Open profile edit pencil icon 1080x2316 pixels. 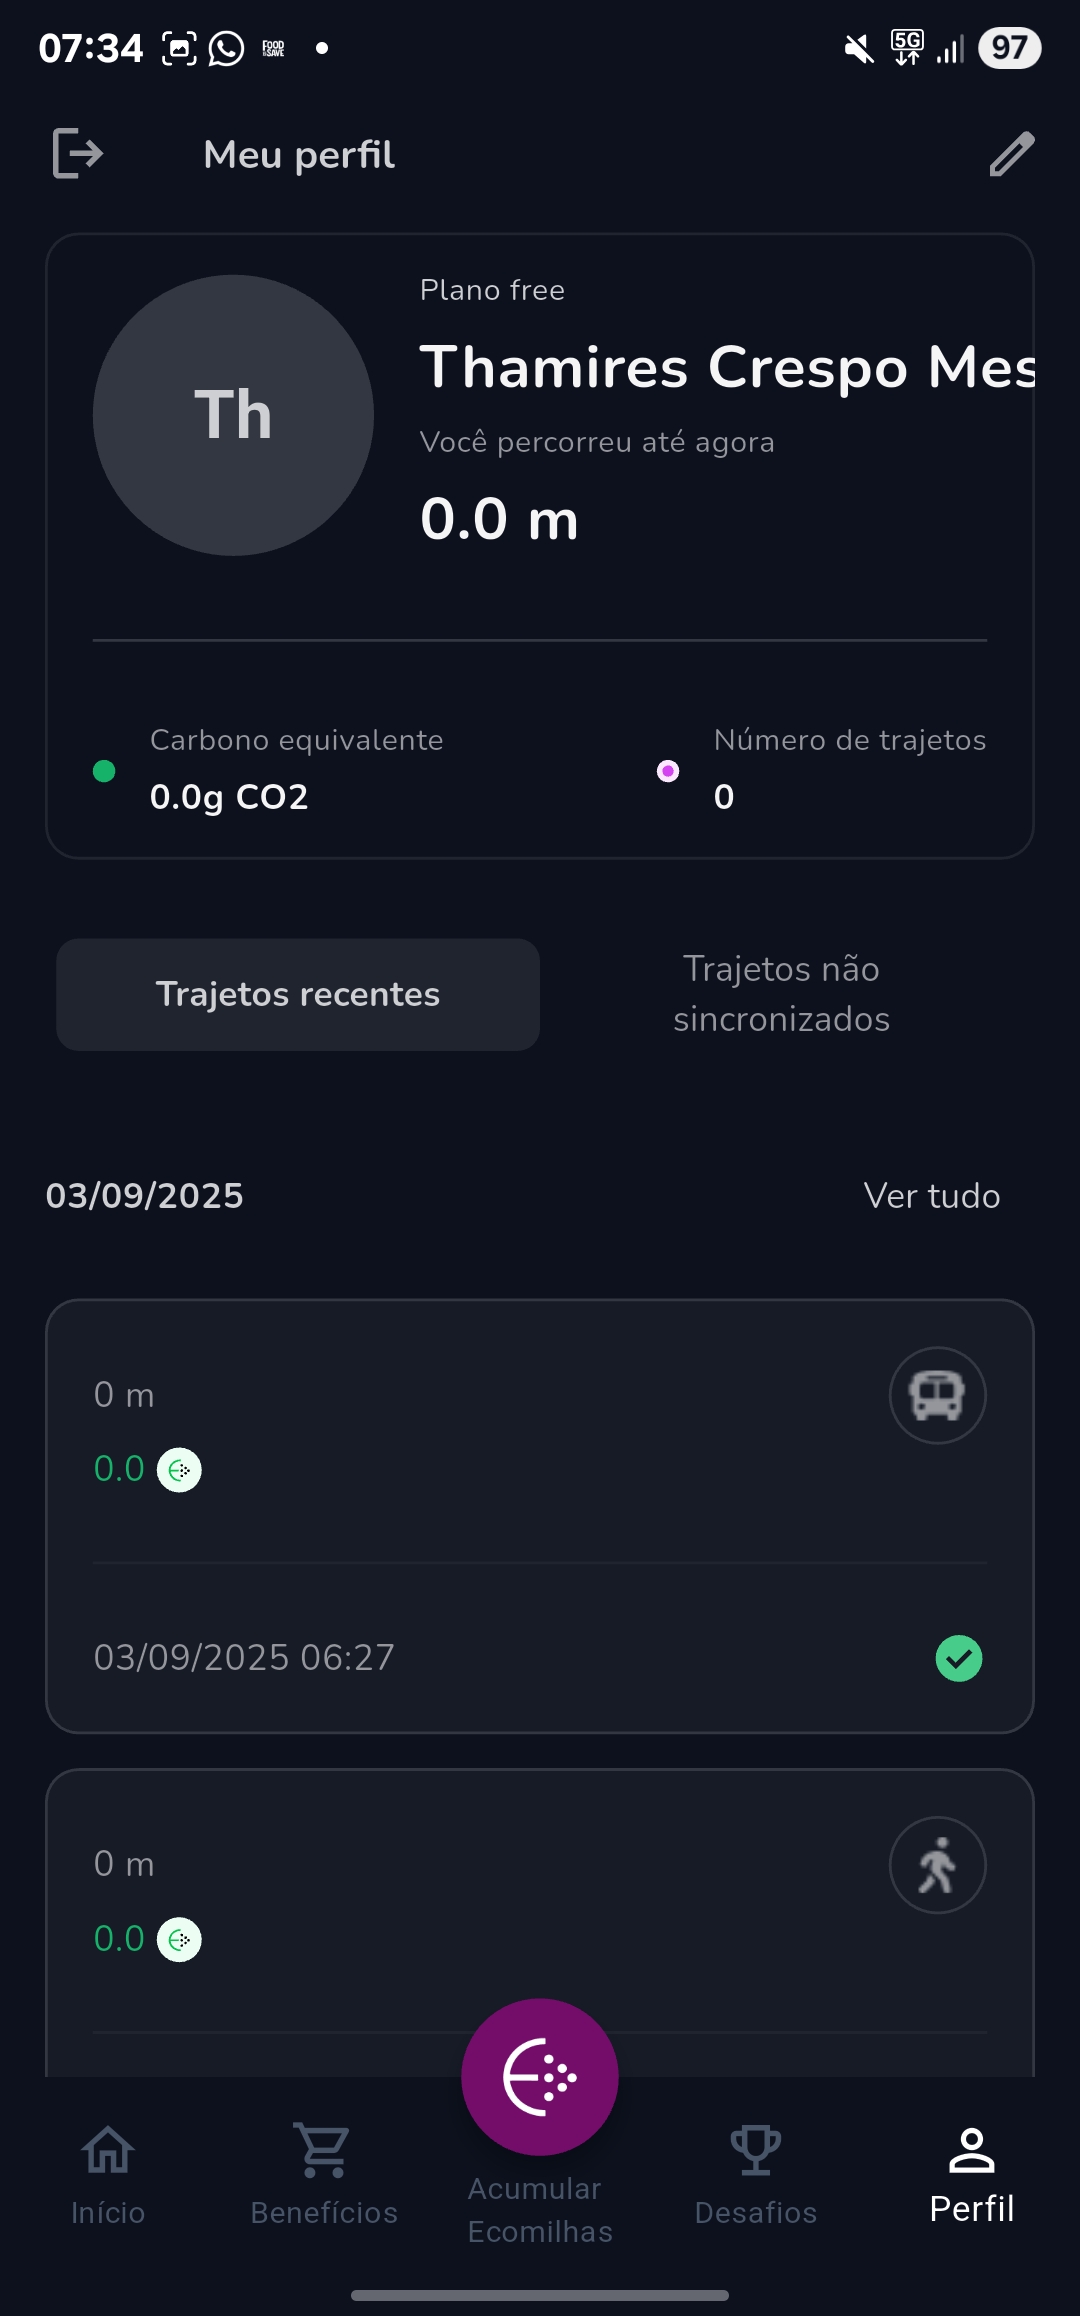[1011, 154]
